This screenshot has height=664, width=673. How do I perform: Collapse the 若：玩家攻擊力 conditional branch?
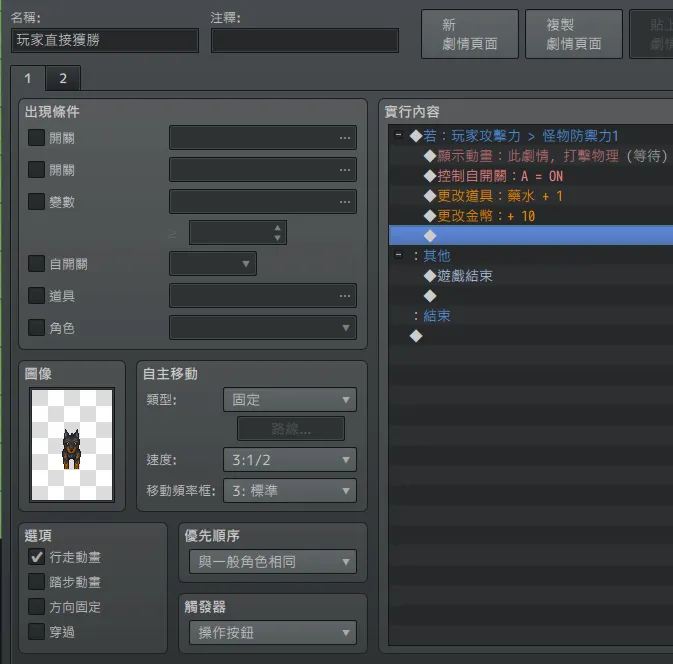(400, 136)
